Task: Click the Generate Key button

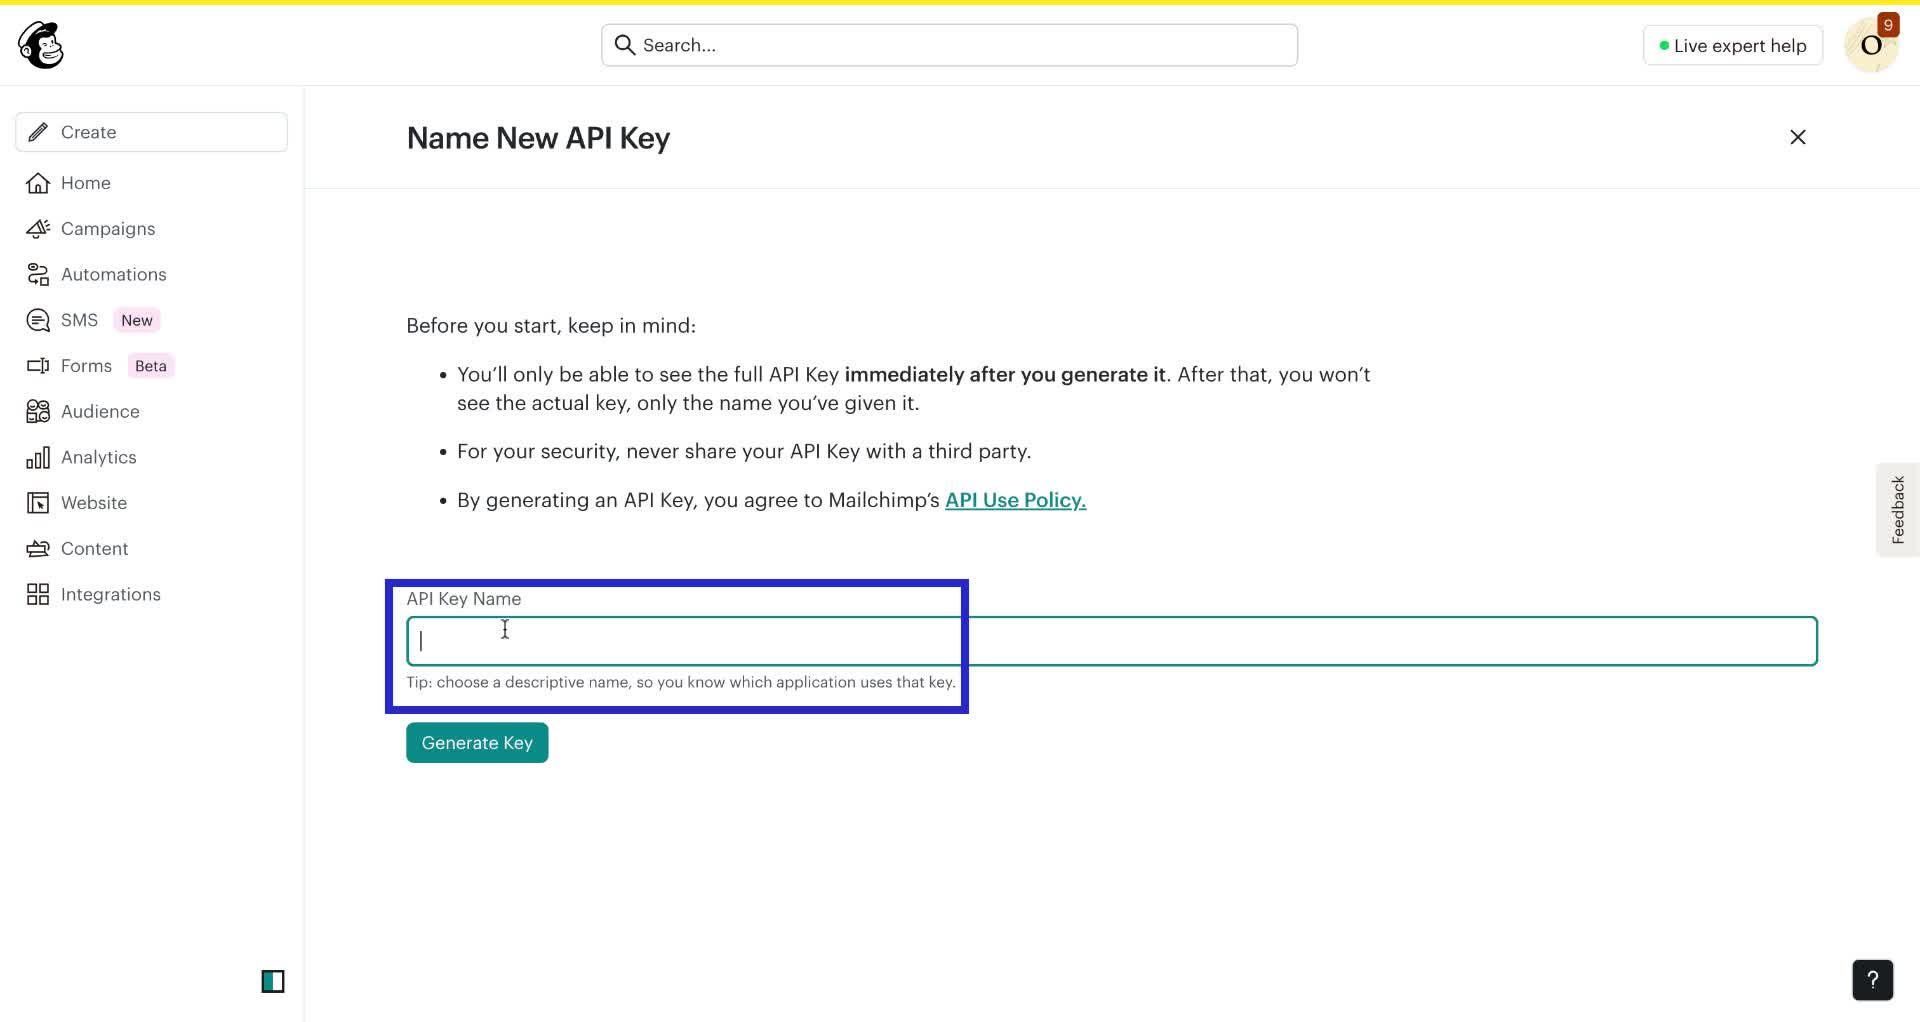Action: click(x=477, y=742)
